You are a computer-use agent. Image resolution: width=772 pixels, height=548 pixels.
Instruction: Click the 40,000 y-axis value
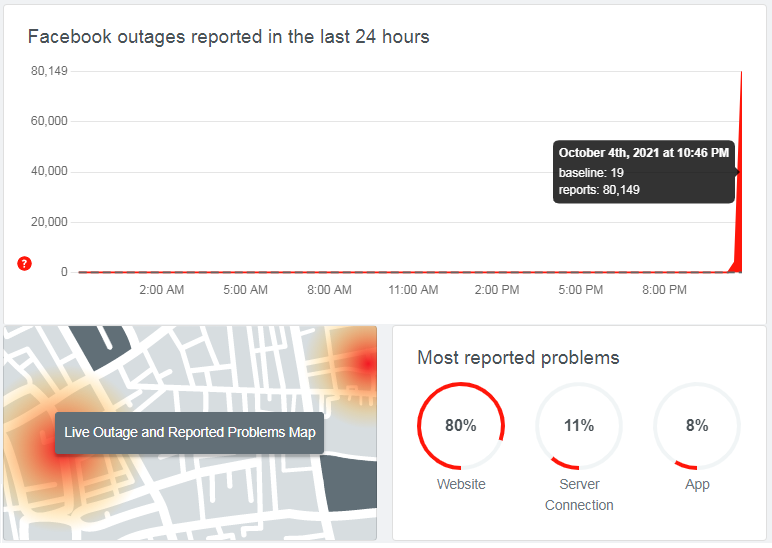point(49,171)
